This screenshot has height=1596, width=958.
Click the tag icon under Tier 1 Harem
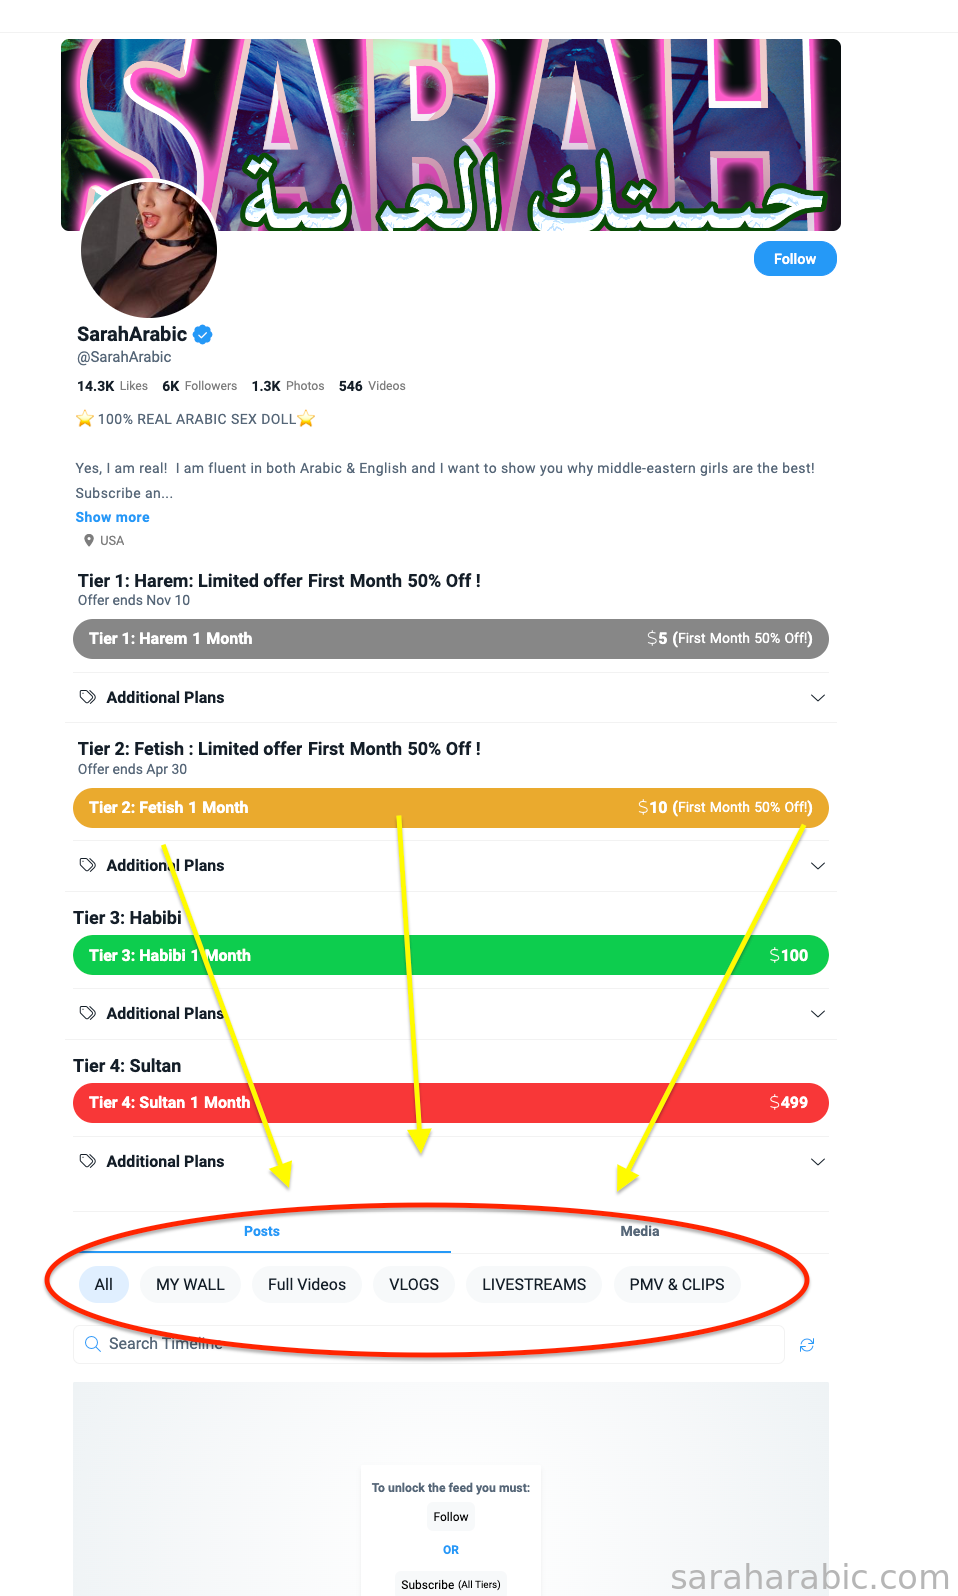pos(88,697)
